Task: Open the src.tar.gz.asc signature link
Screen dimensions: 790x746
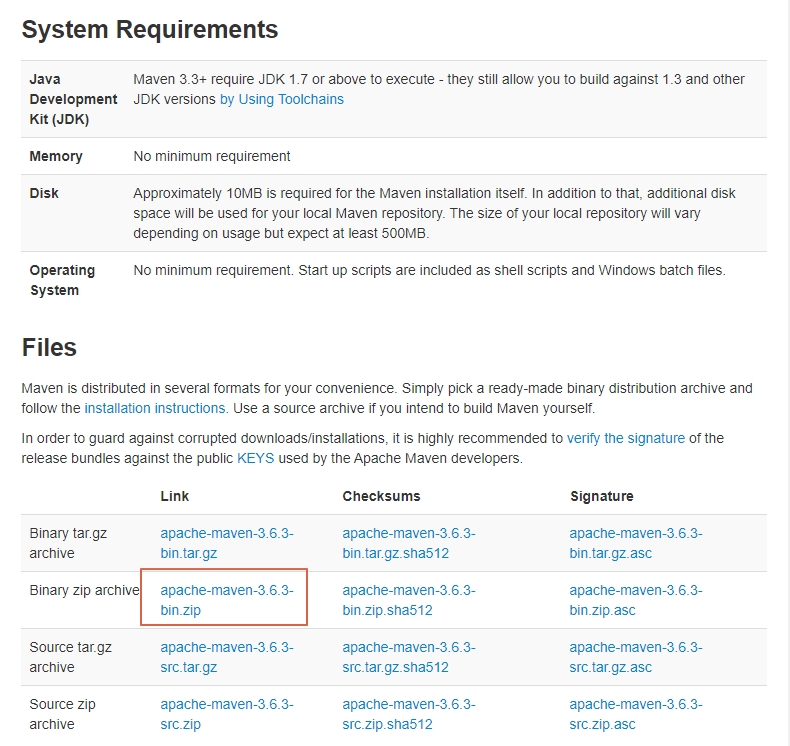Action: pyautogui.click(x=636, y=657)
